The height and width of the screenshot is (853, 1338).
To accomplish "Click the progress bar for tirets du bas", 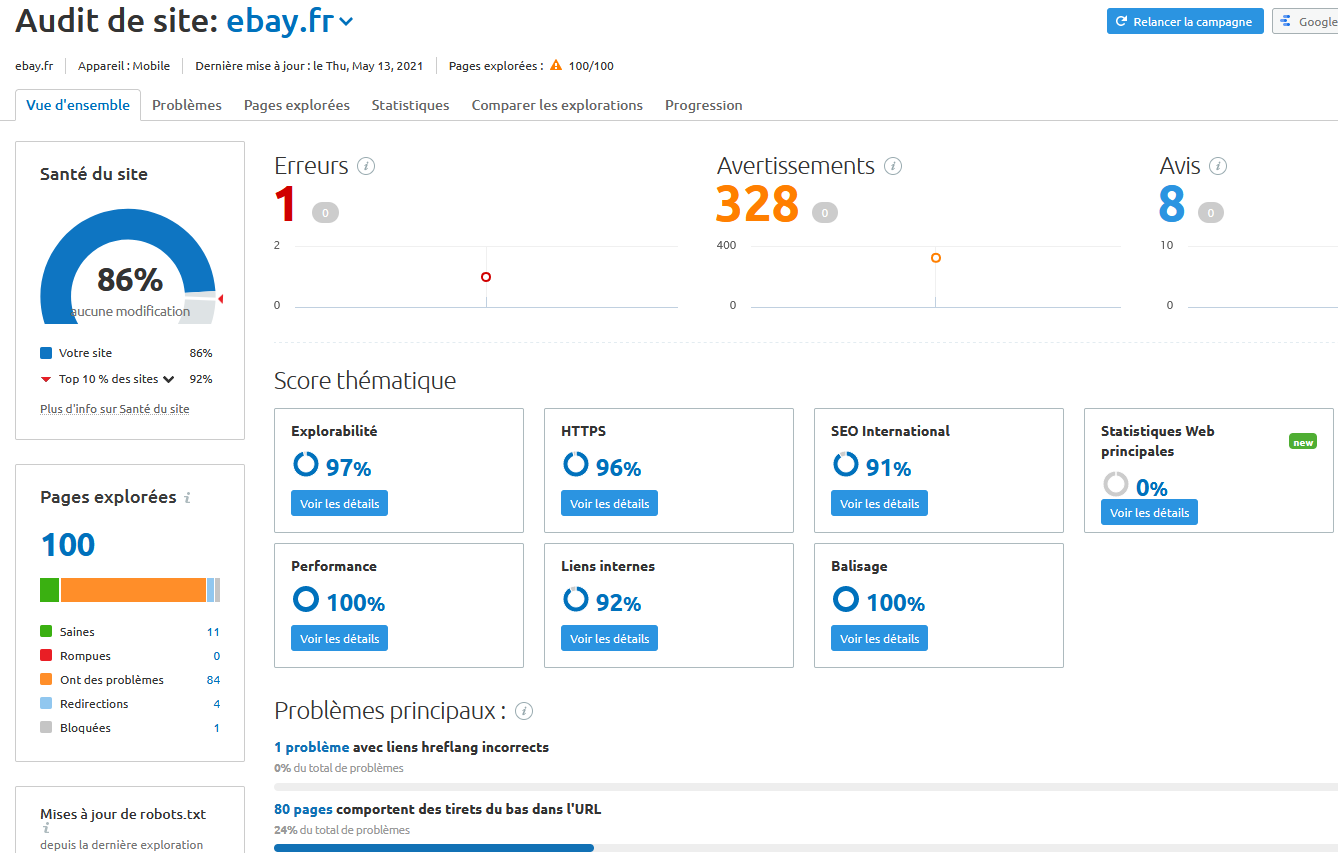I will tap(805, 848).
